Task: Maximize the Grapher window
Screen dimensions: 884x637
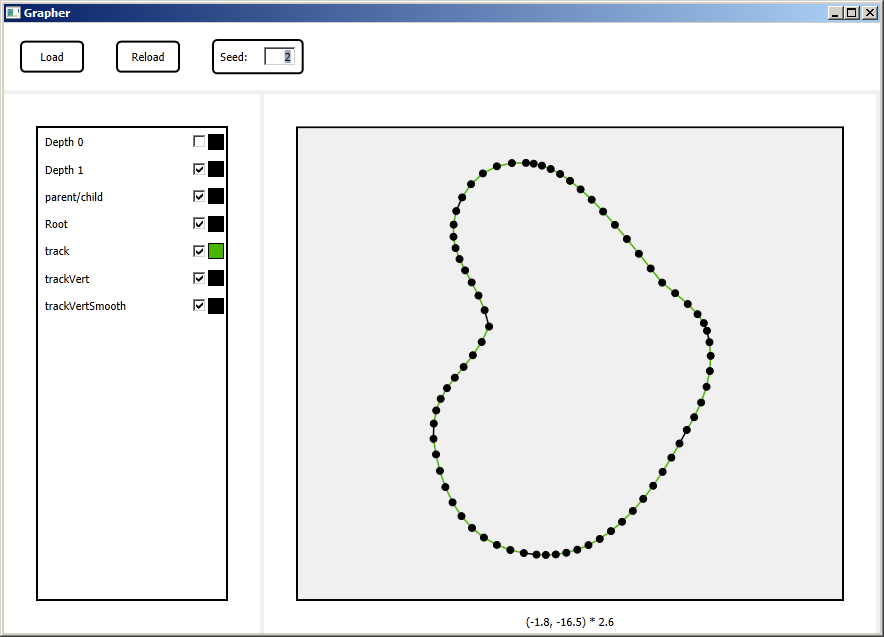Action: [851, 13]
